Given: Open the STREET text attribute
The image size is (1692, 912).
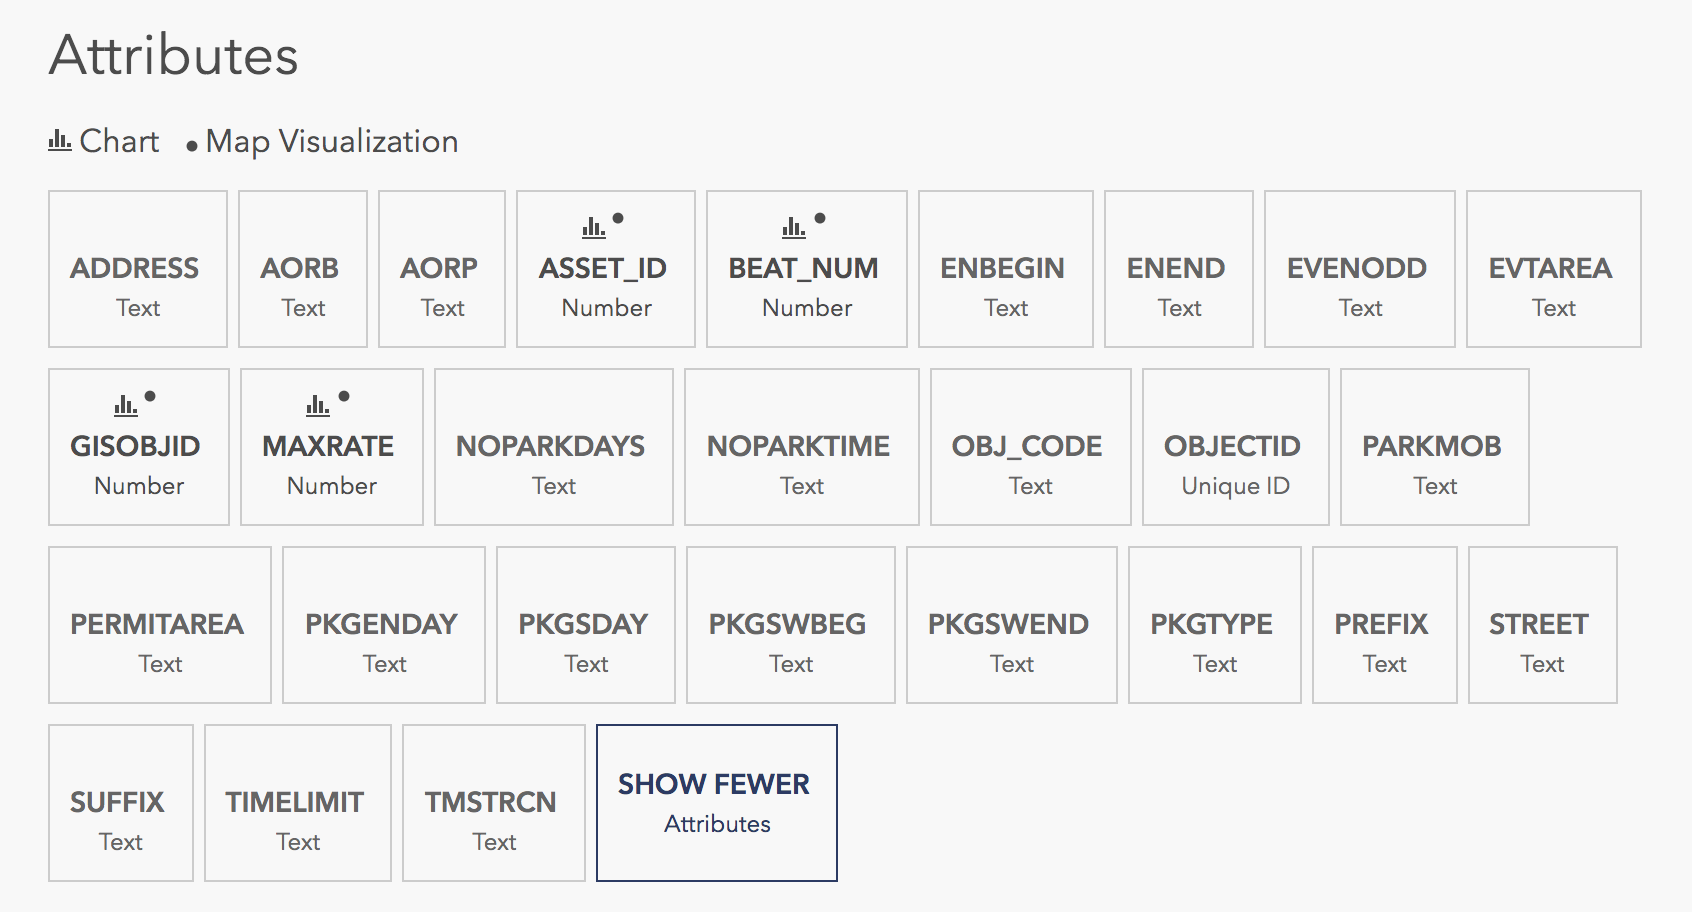Looking at the screenshot, I should pyautogui.click(x=1542, y=626).
